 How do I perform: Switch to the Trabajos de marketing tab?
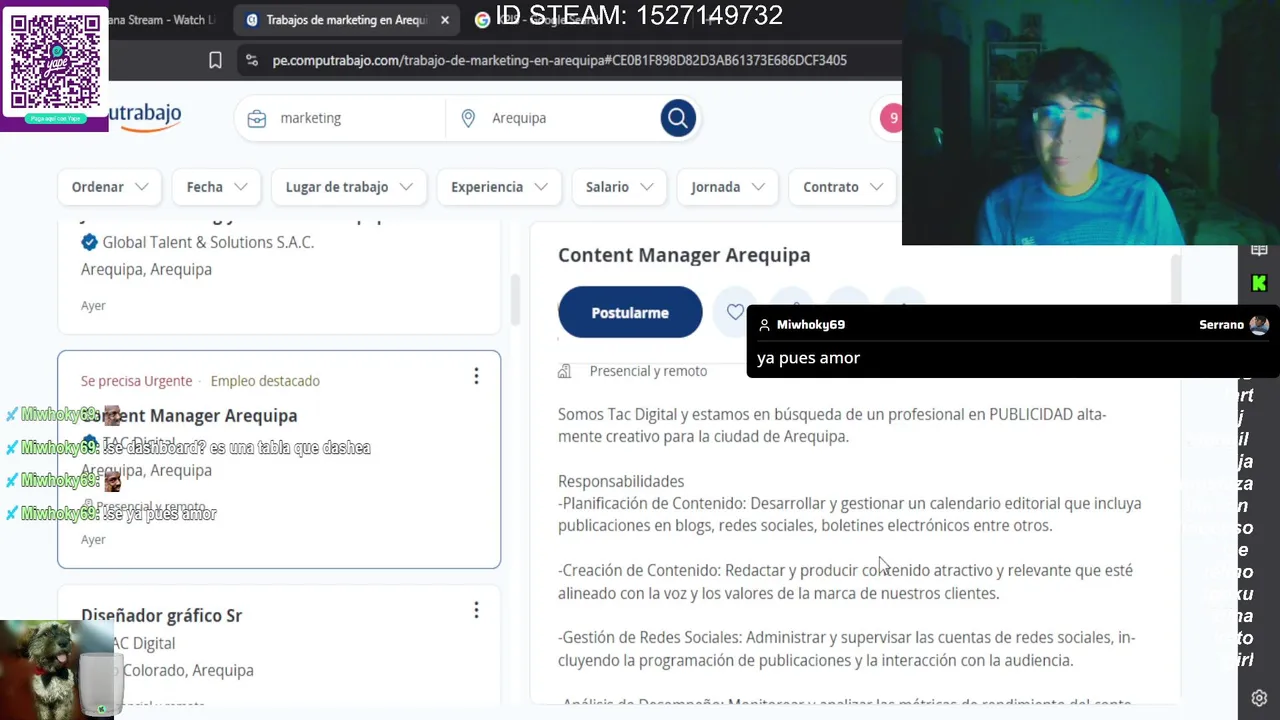(x=346, y=20)
